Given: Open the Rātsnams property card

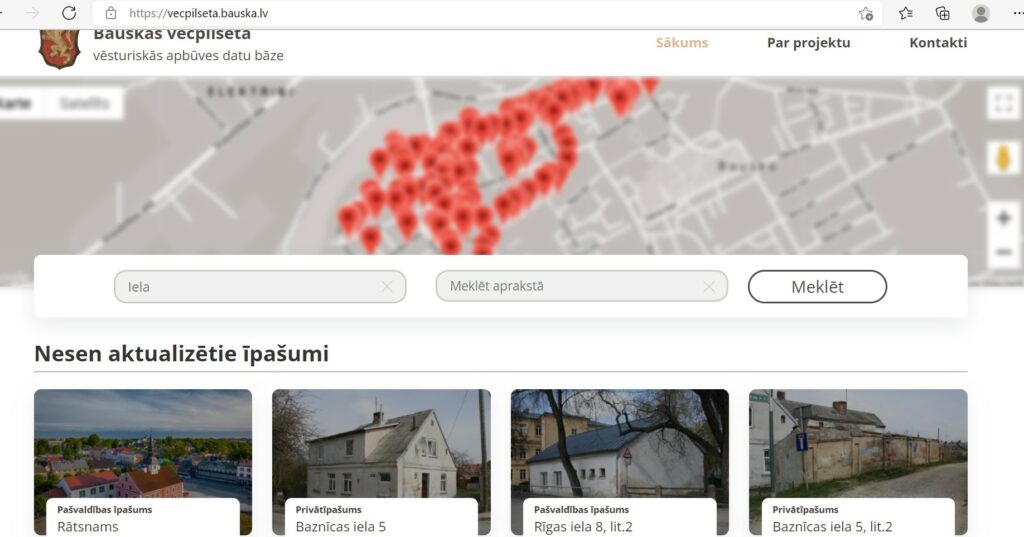Looking at the screenshot, I should (x=143, y=460).
